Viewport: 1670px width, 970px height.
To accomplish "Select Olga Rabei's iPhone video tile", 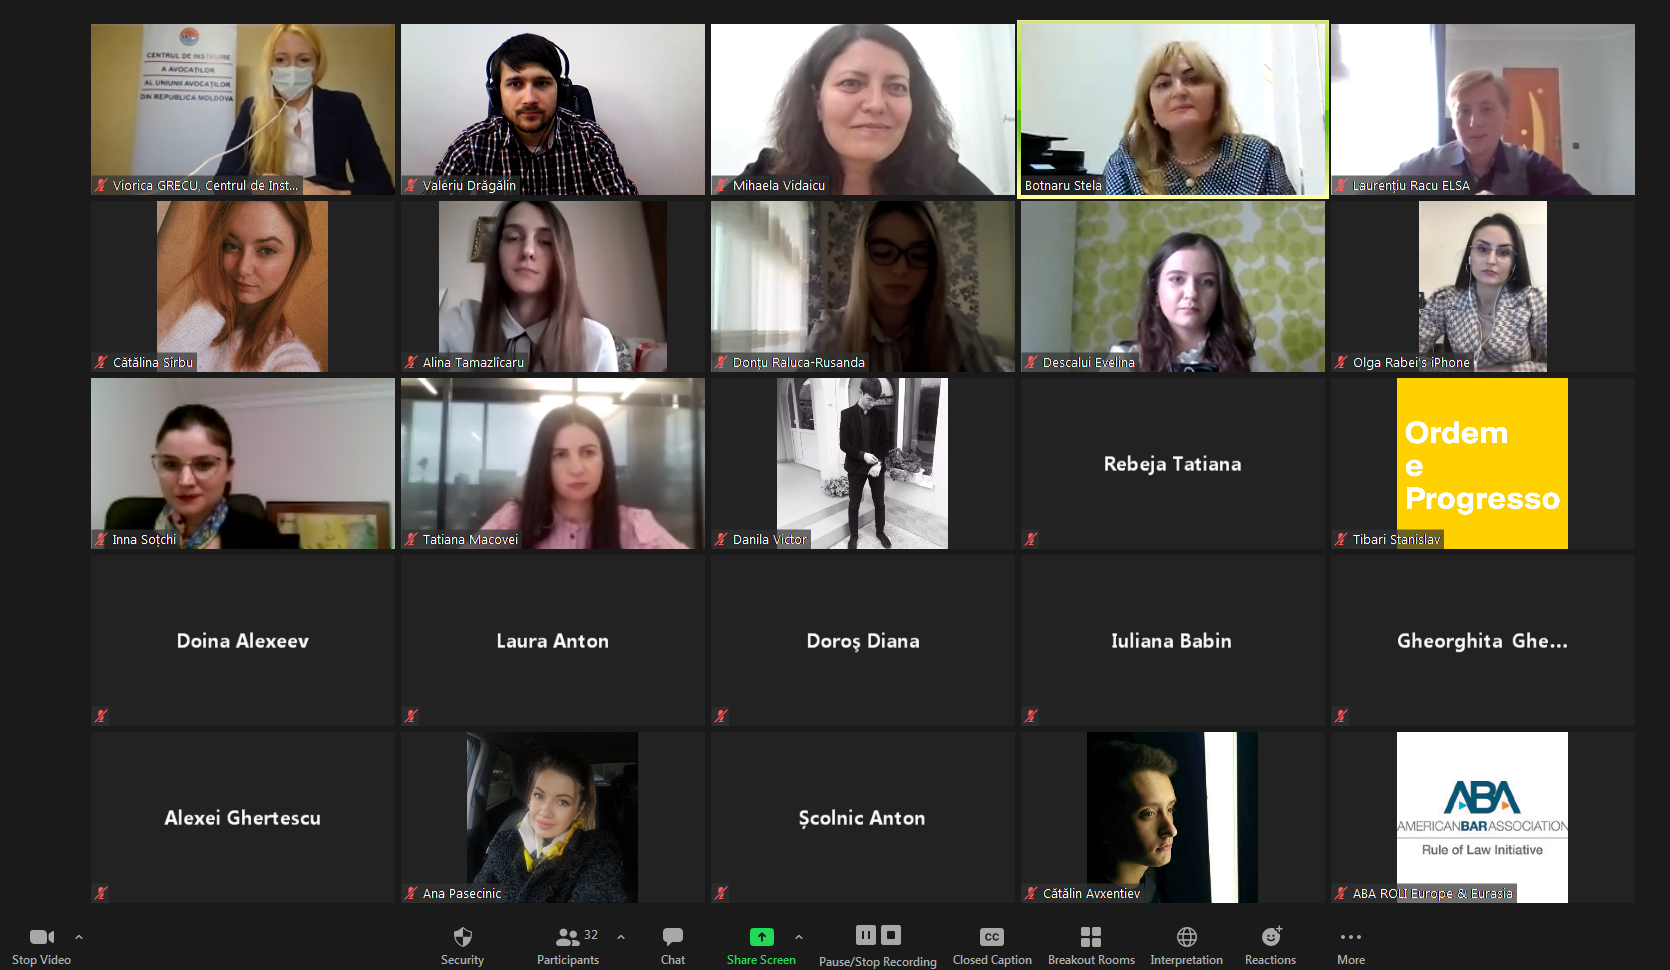I will tap(1483, 286).
